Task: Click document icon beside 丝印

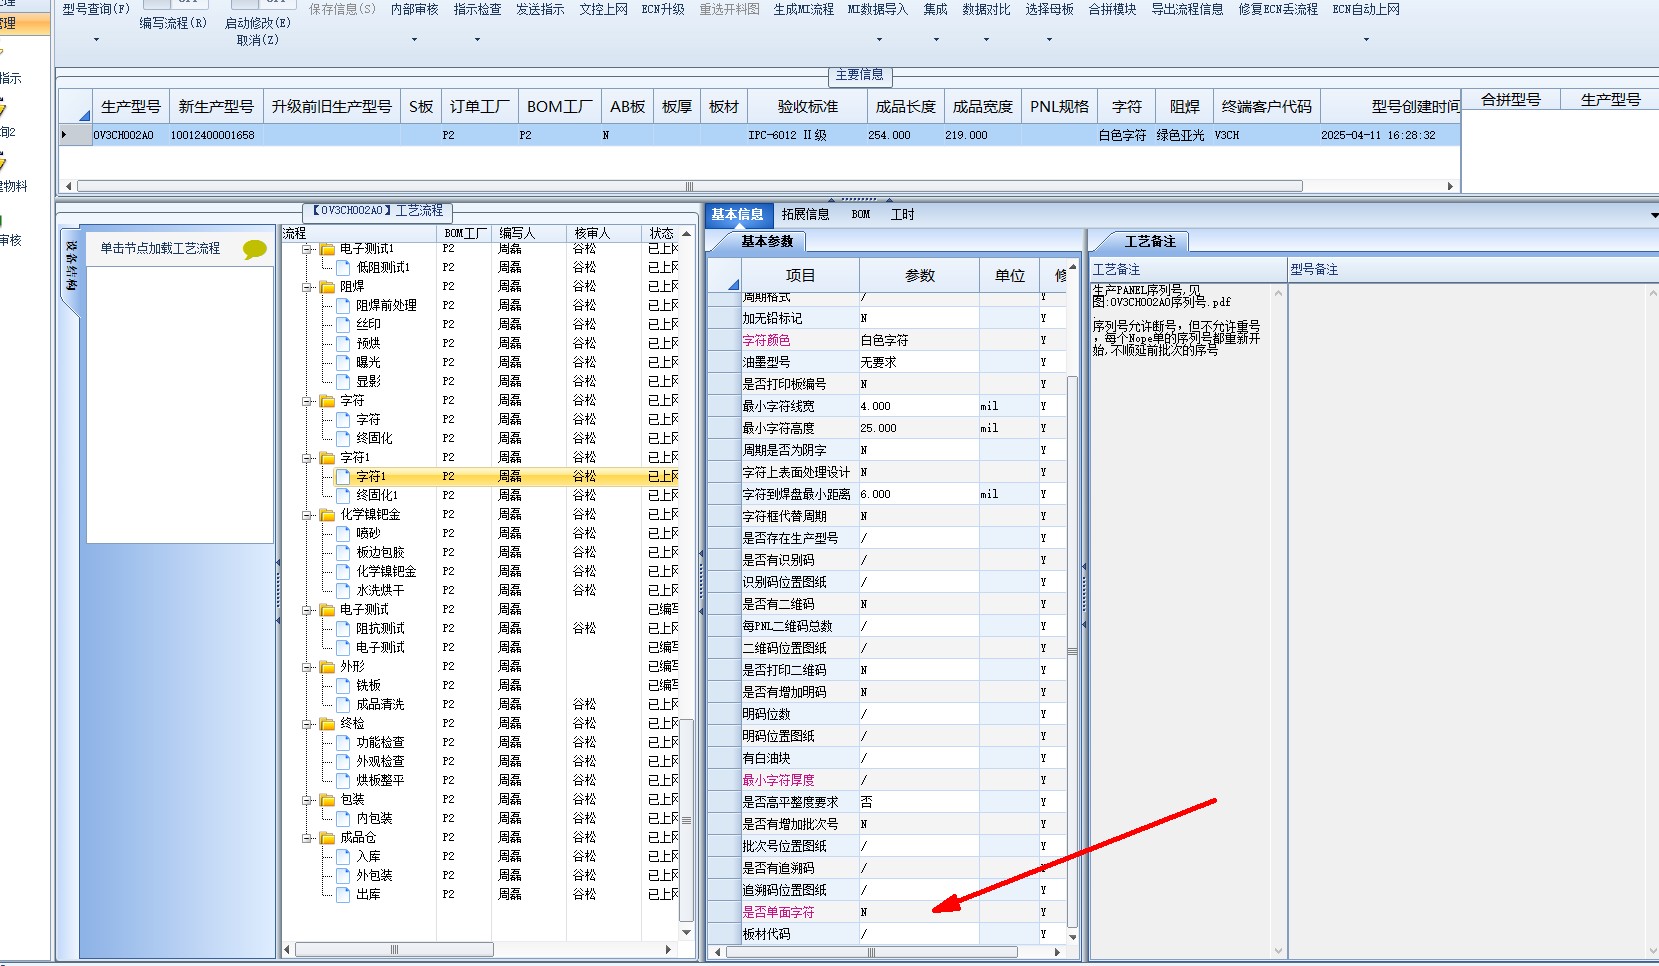Action: pos(343,325)
